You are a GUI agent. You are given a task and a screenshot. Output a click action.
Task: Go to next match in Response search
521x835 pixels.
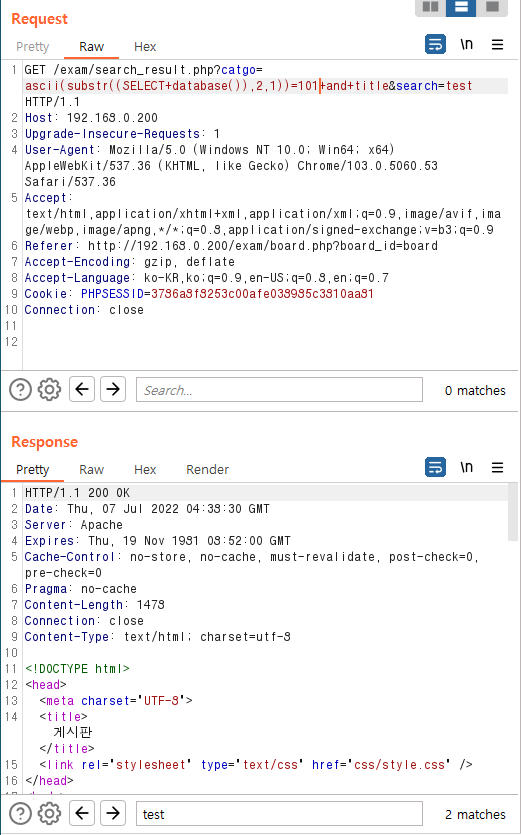click(x=113, y=813)
